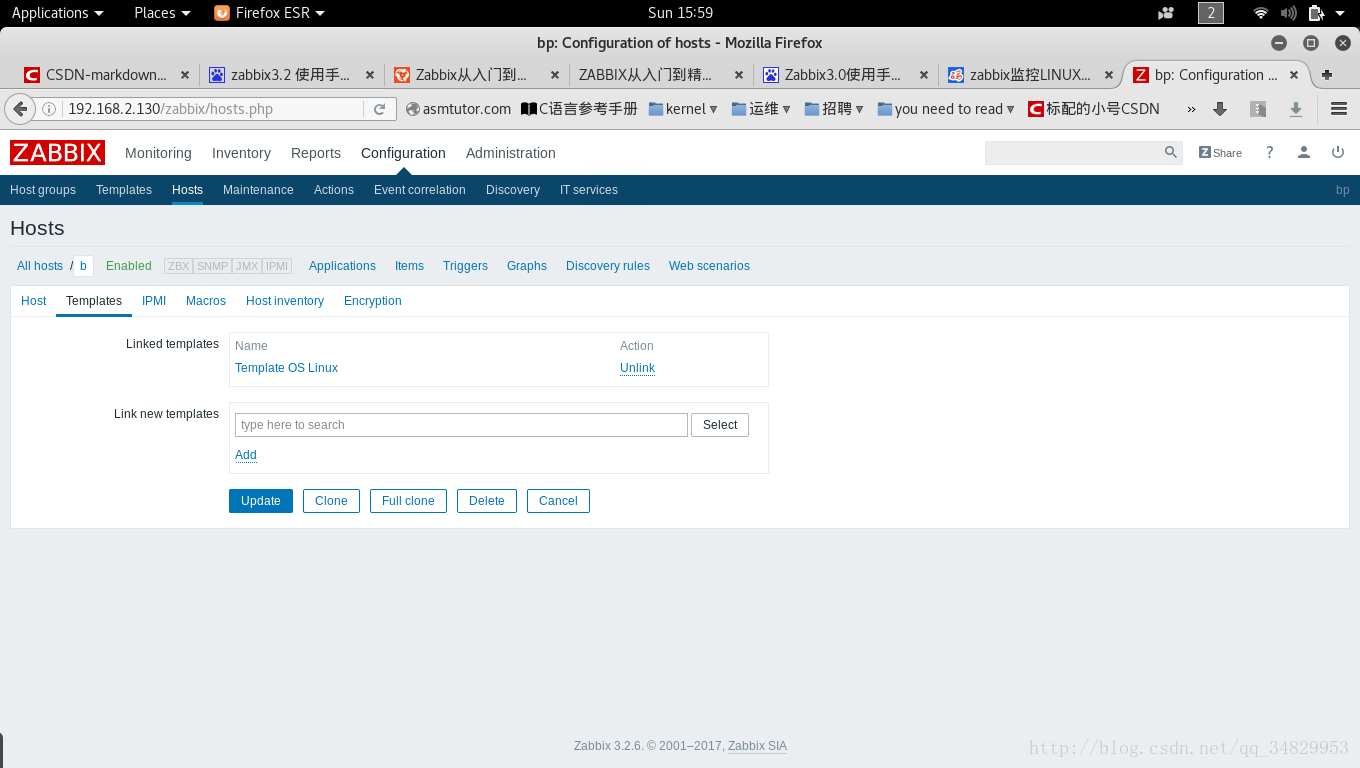
Task: Close the CSDN-markdown tab
Action: 185,75
